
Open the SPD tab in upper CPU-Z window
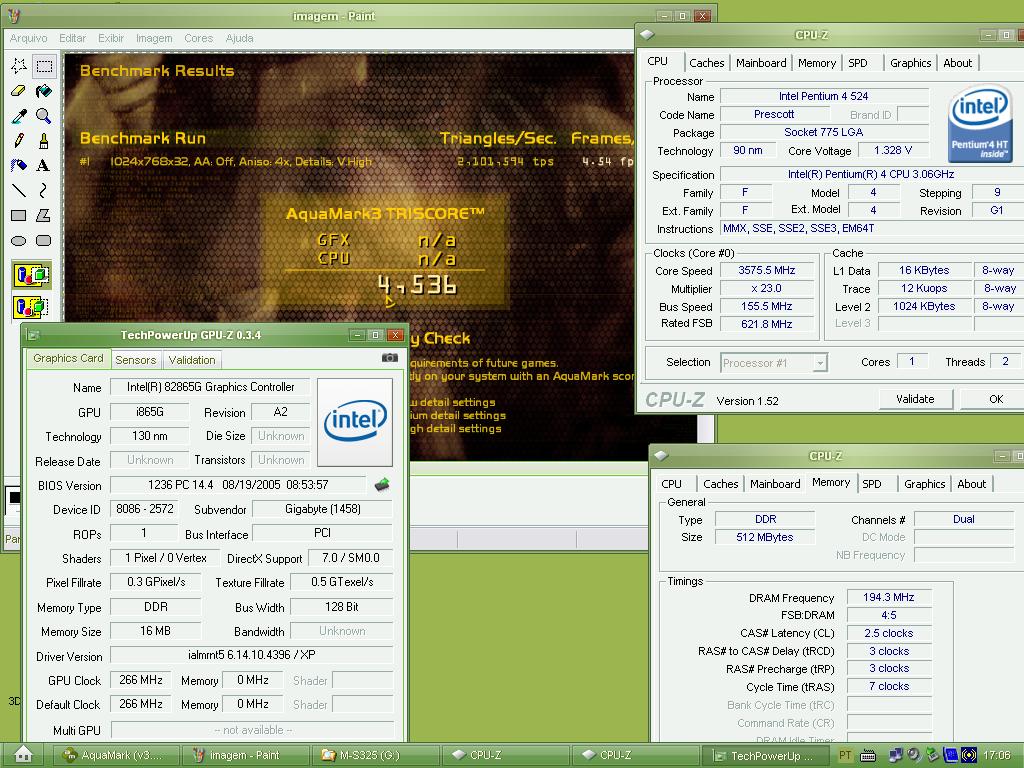click(x=857, y=63)
